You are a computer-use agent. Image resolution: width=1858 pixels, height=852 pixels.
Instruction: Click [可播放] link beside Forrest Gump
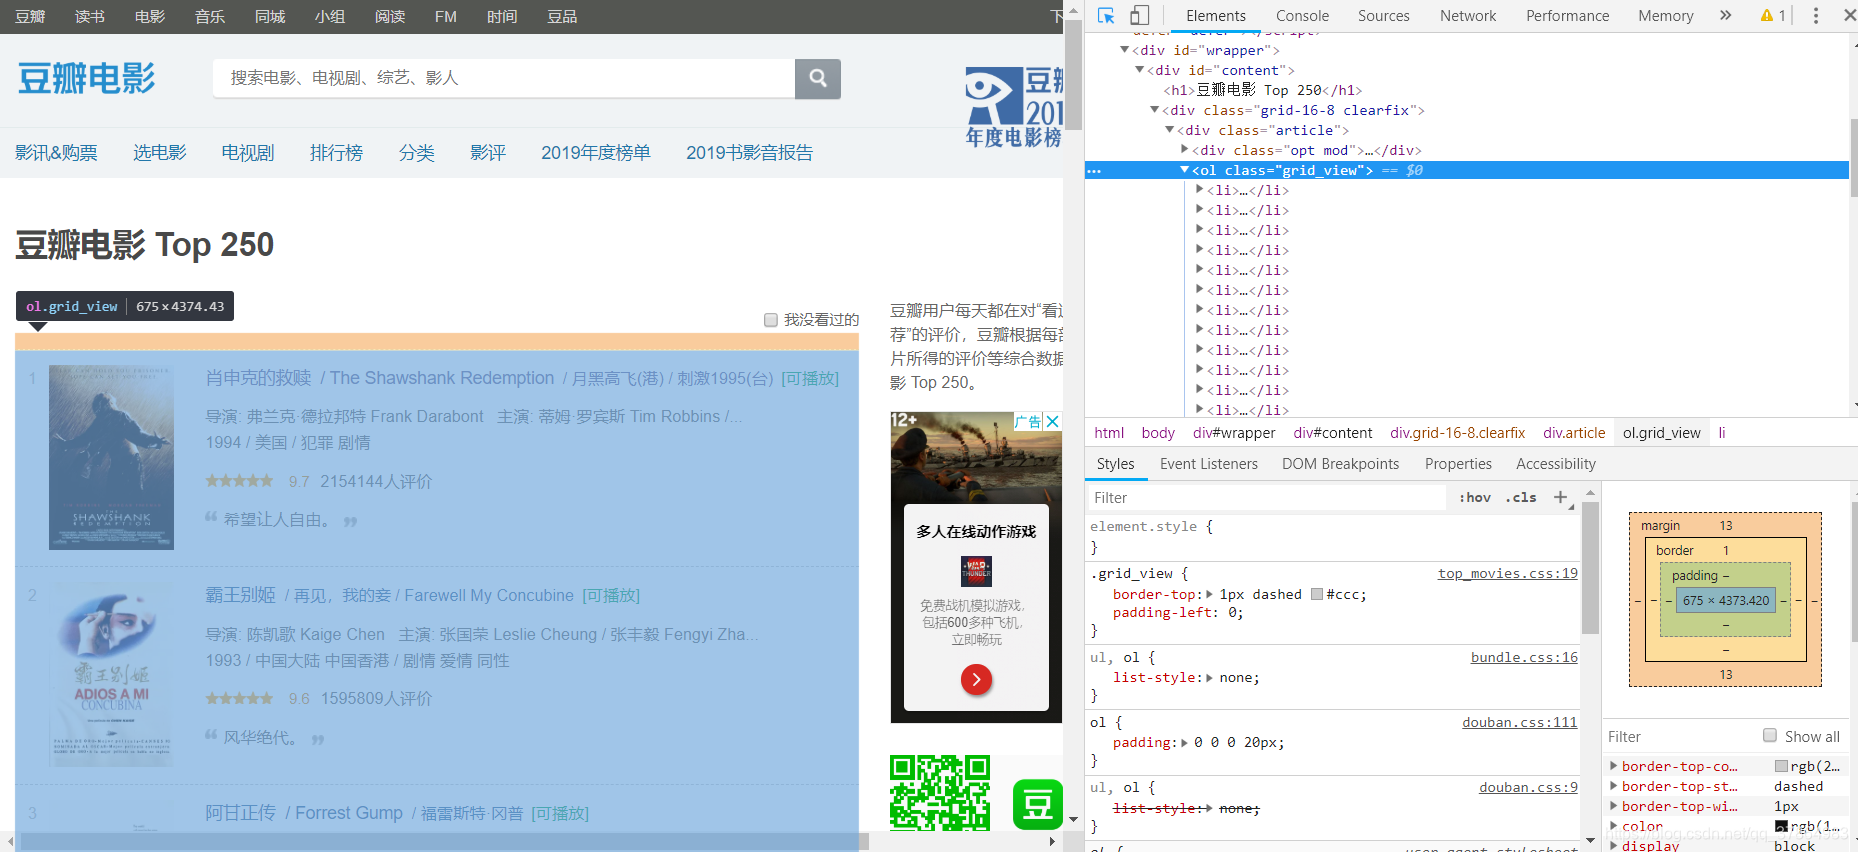pyautogui.click(x=560, y=813)
